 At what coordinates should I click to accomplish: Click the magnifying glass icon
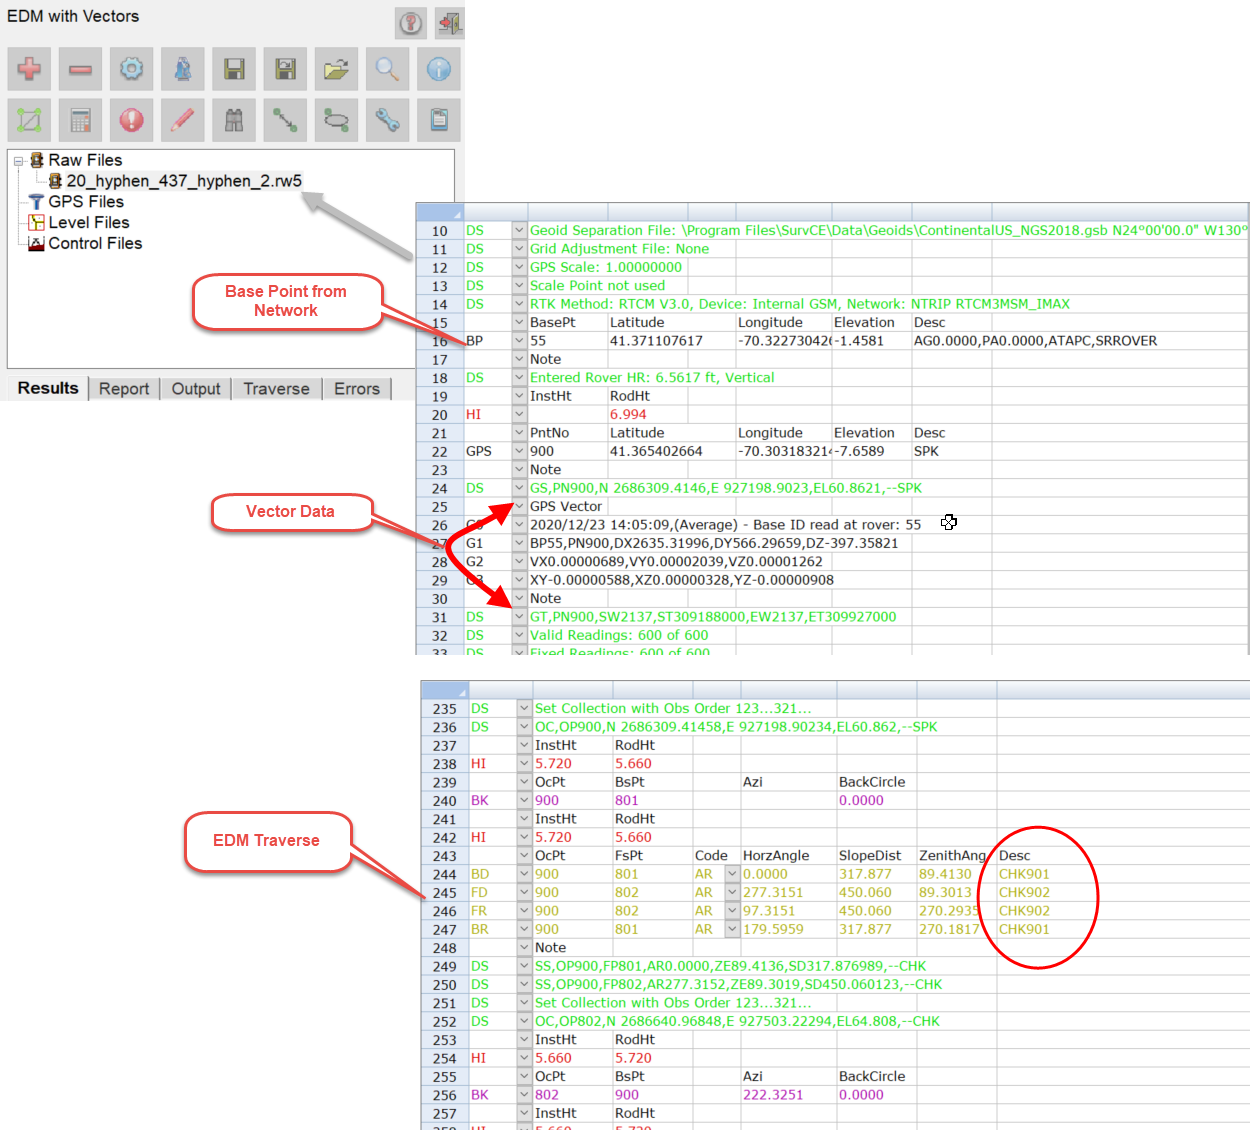387,69
